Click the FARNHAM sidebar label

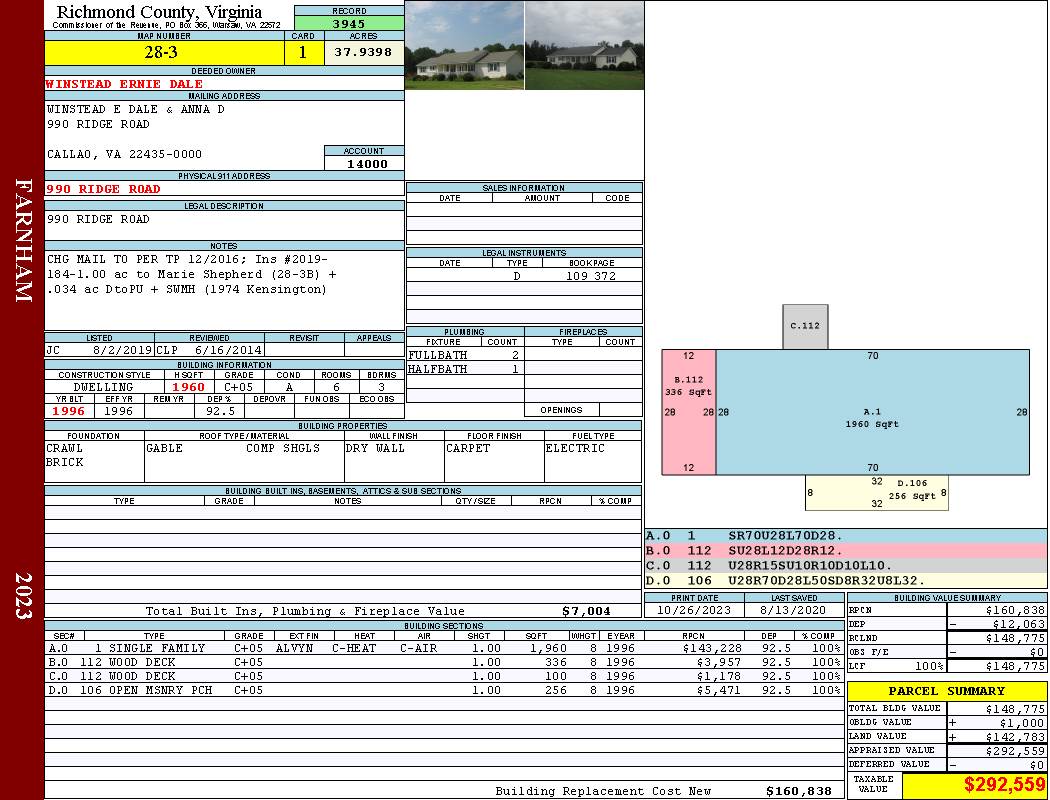(x=23, y=240)
